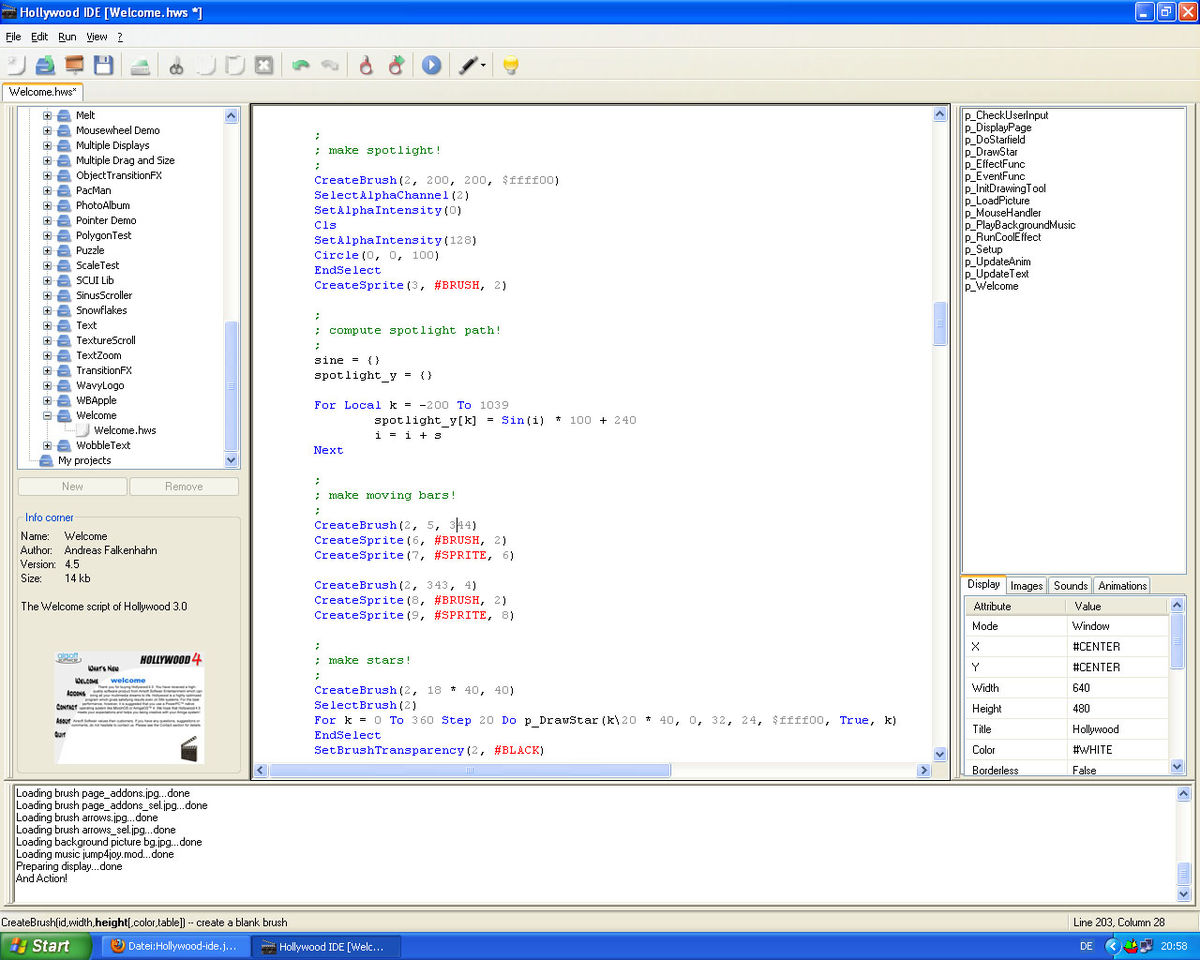Click the code editor's scroll right arrow
1200x960 pixels.
coord(924,771)
